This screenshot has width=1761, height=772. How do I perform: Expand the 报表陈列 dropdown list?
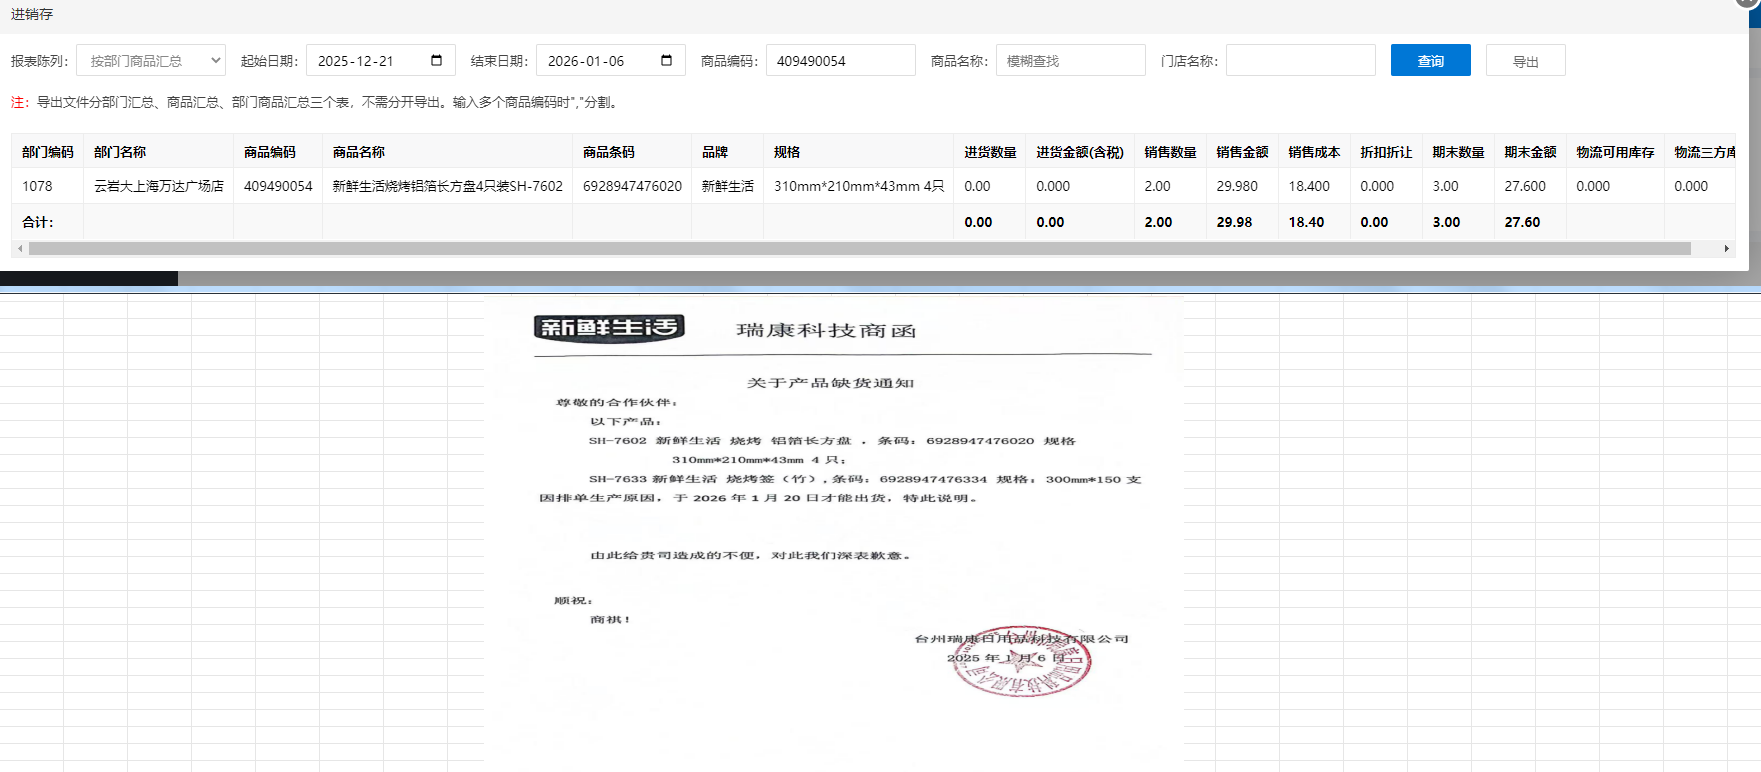pos(151,61)
